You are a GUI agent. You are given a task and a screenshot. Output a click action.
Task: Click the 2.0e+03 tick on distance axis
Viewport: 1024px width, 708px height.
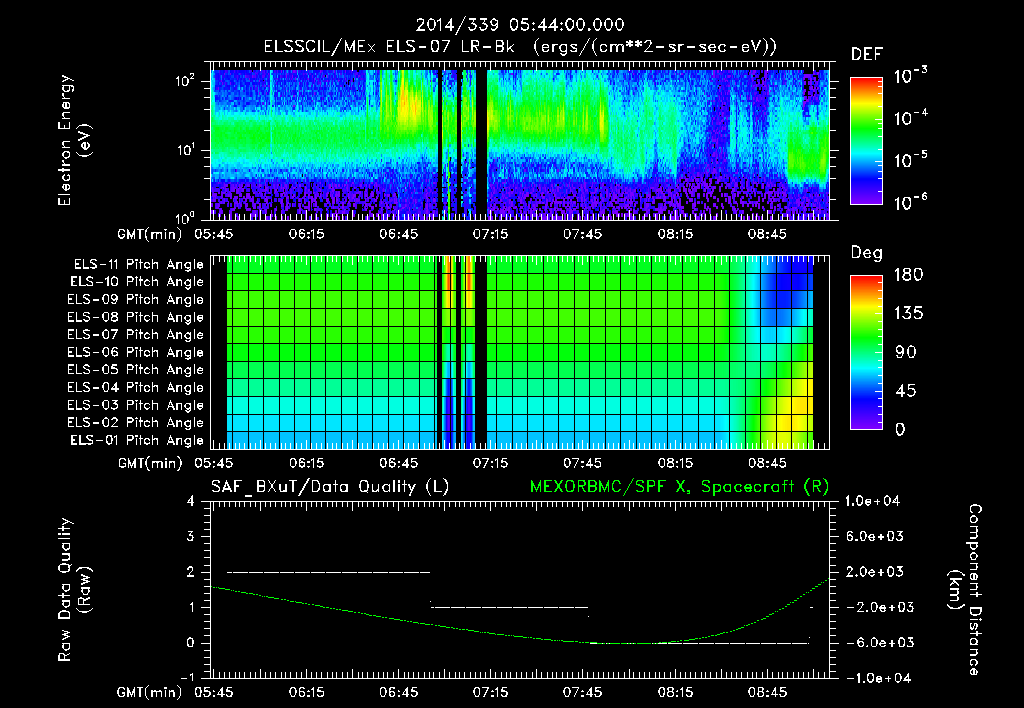(875, 571)
